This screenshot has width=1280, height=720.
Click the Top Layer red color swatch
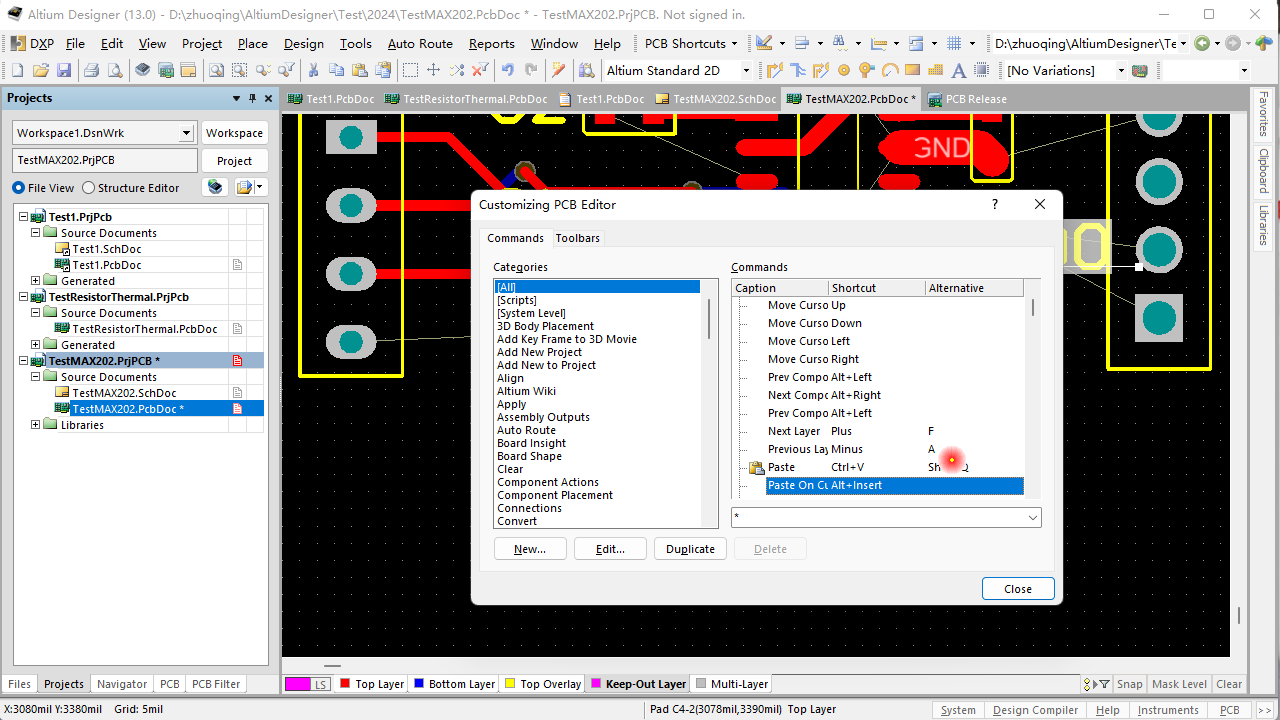(345, 684)
